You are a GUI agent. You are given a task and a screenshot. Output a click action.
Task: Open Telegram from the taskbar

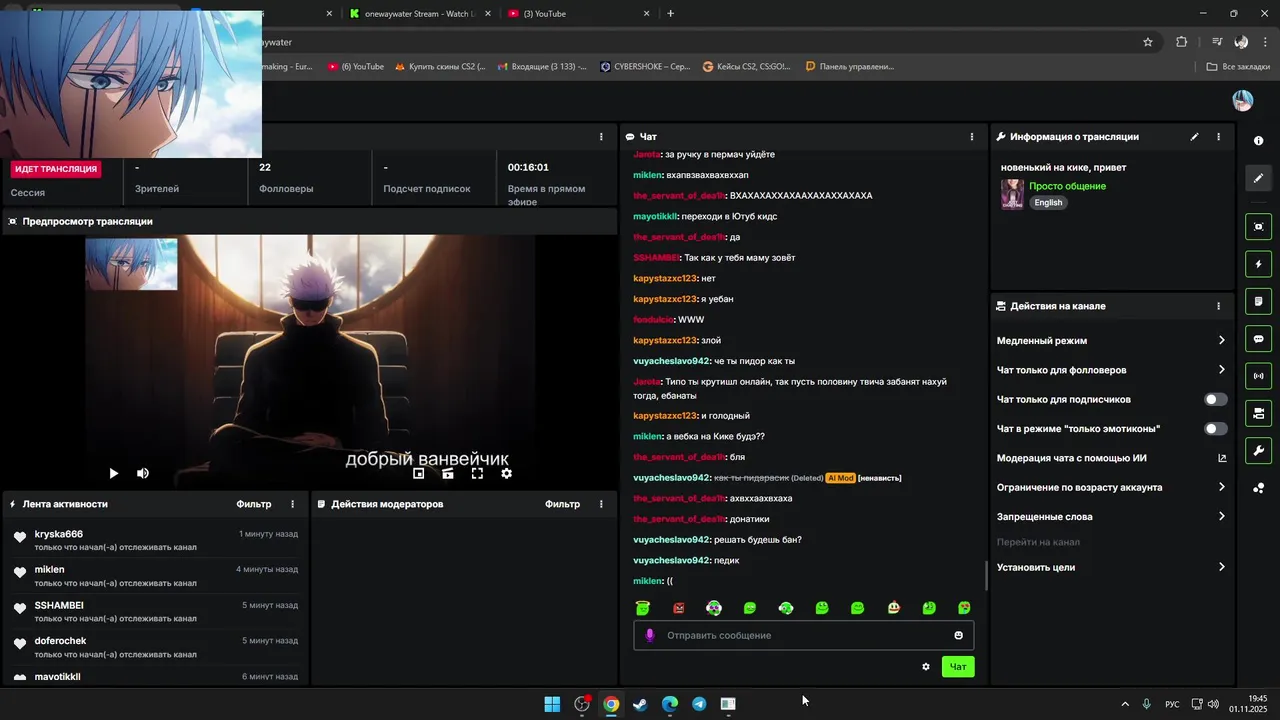point(699,704)
